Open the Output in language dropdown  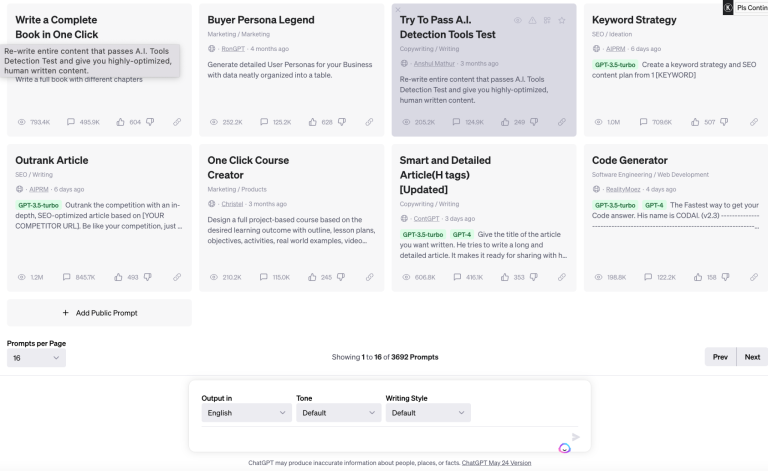(244, 412)
